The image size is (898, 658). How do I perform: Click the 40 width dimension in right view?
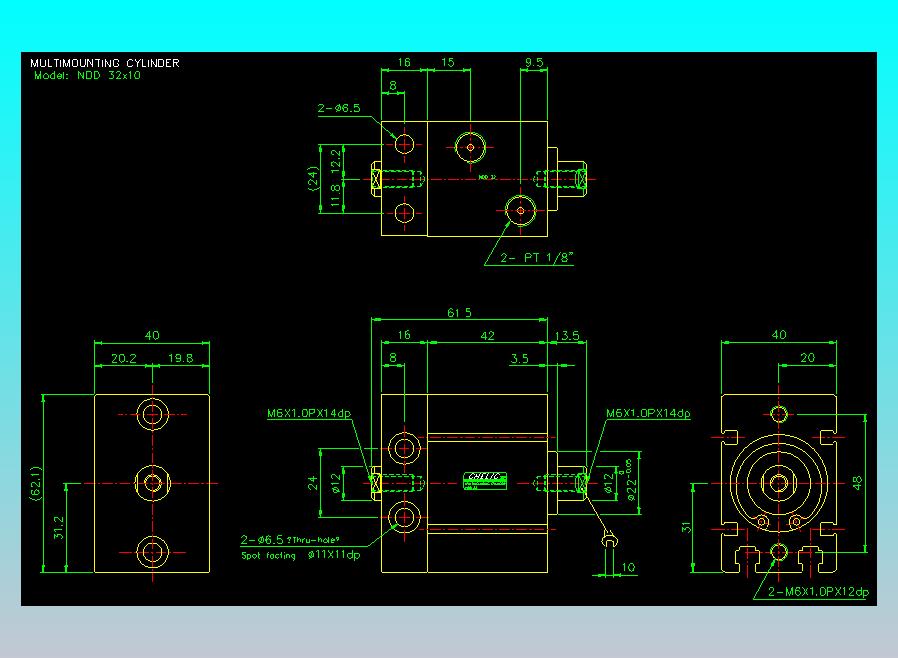[x=779, y=334]
